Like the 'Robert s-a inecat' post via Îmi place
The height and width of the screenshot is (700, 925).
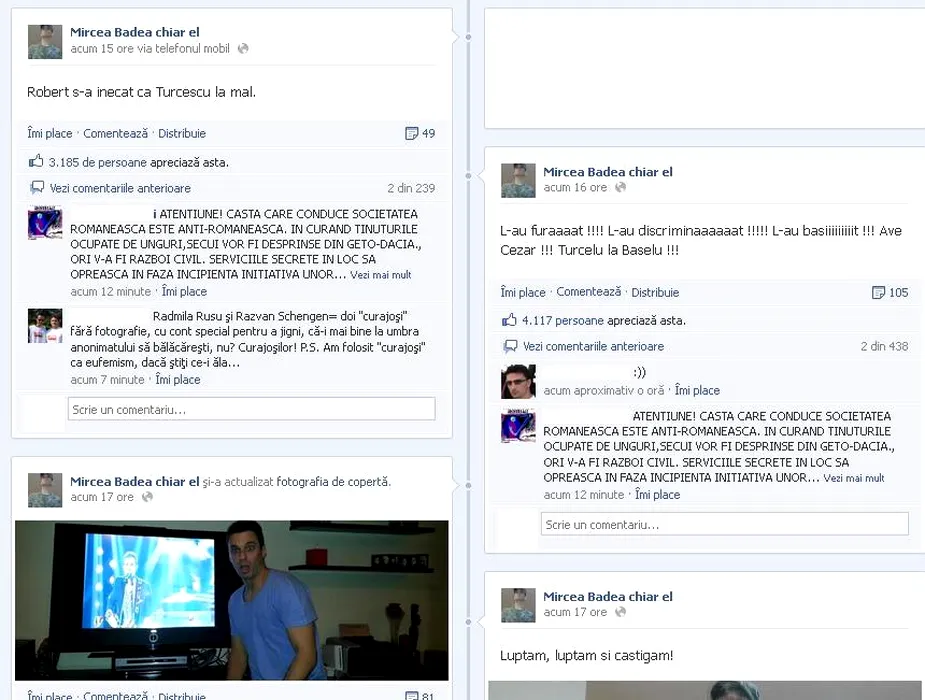click(x=49, y=133)
